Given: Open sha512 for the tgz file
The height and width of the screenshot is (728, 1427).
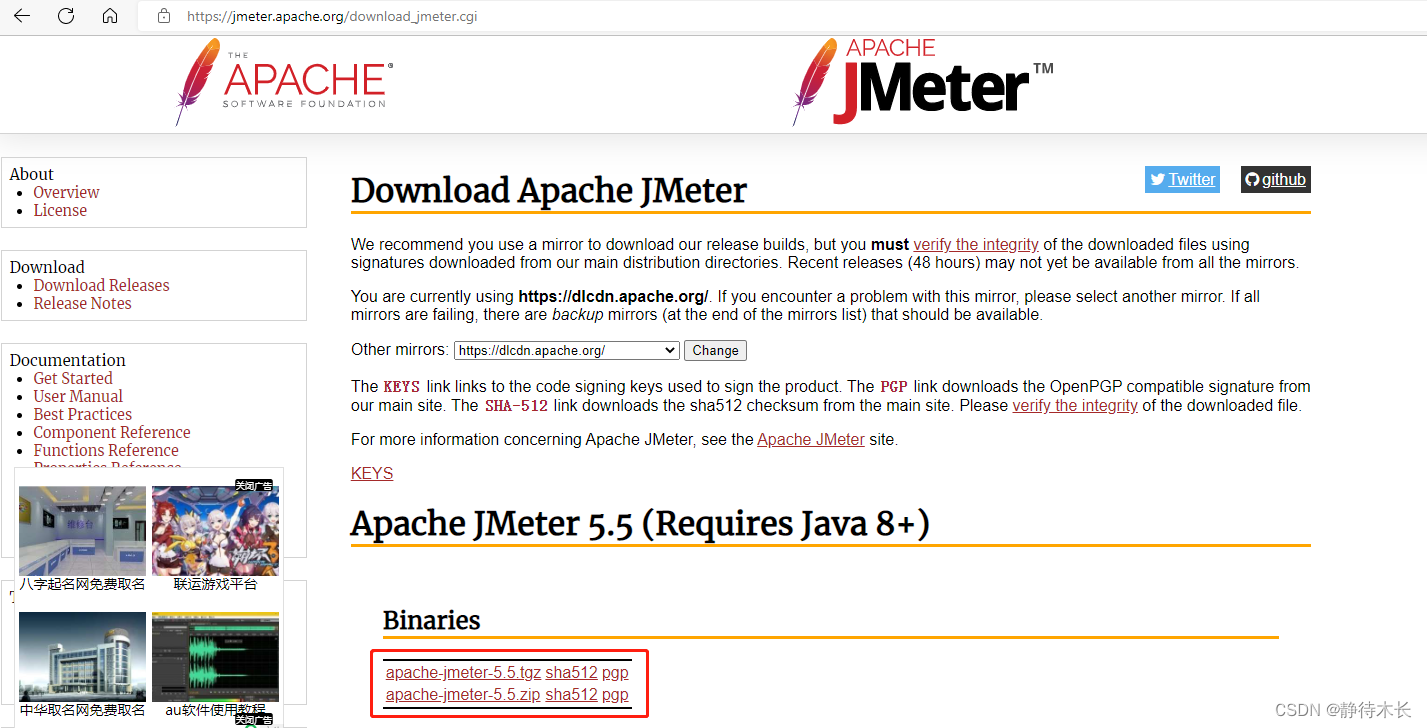Looking at the screenshot, I should [571, 672].
